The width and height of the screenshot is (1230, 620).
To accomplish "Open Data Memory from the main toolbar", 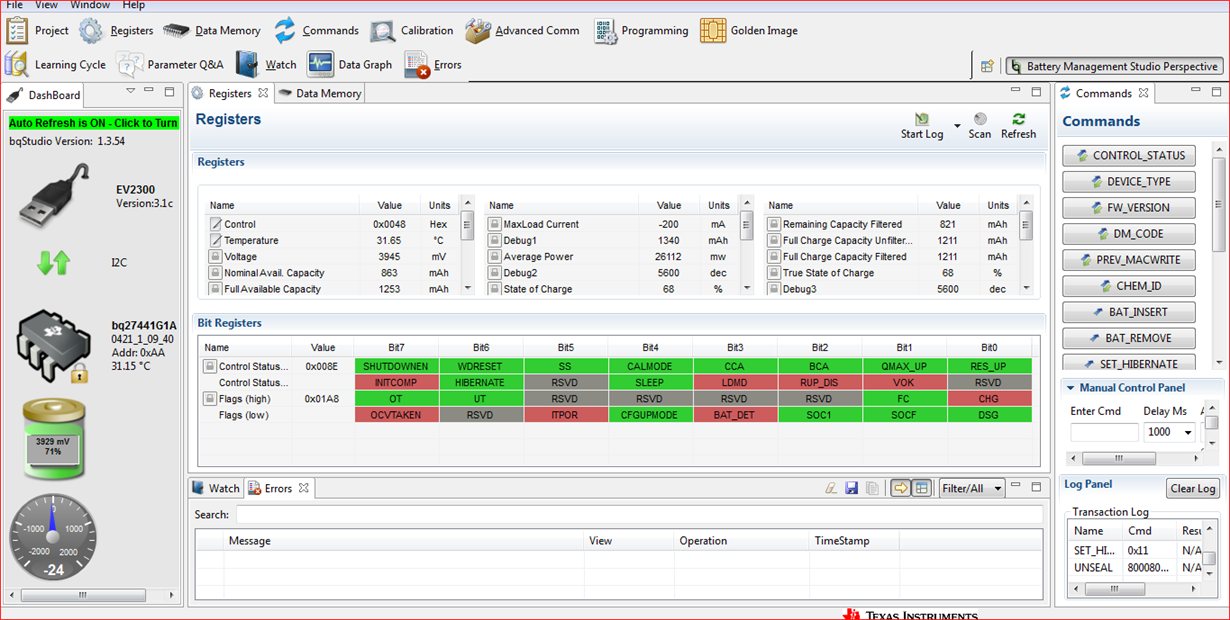I will pyautogui.click(x=212, y=30).
